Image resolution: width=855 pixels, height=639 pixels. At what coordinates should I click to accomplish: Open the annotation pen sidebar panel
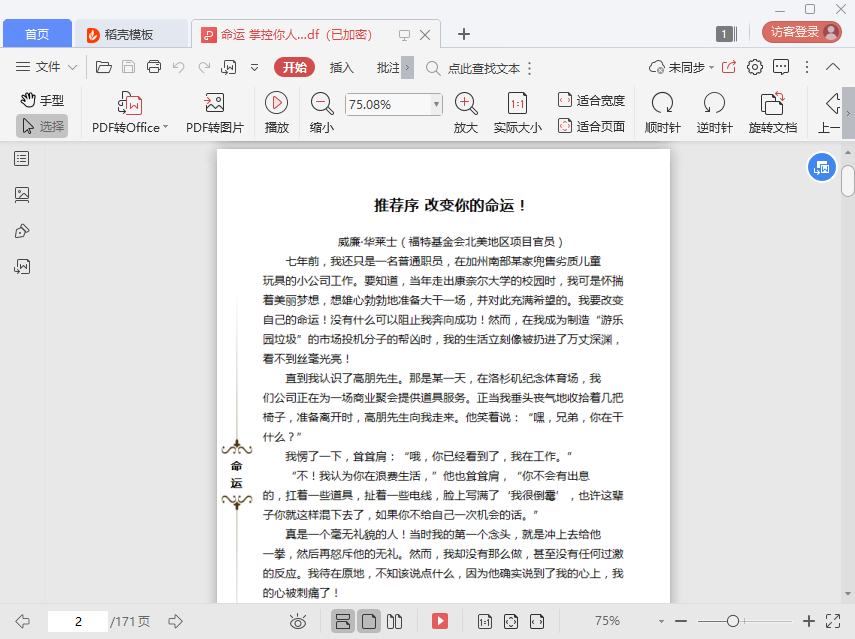pyautogui.click(x=22, y=231)
